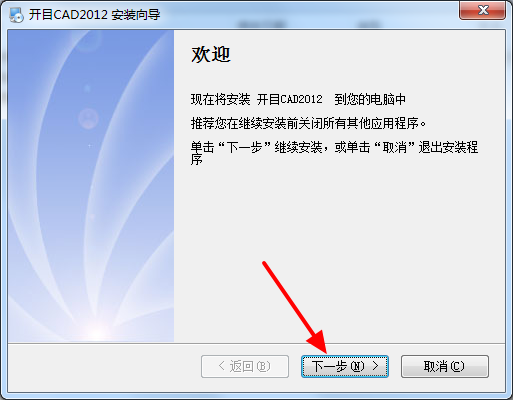Cancel setup with the 取消(C) button
This screenshot has width=513, height=400.
coord(445,366)
